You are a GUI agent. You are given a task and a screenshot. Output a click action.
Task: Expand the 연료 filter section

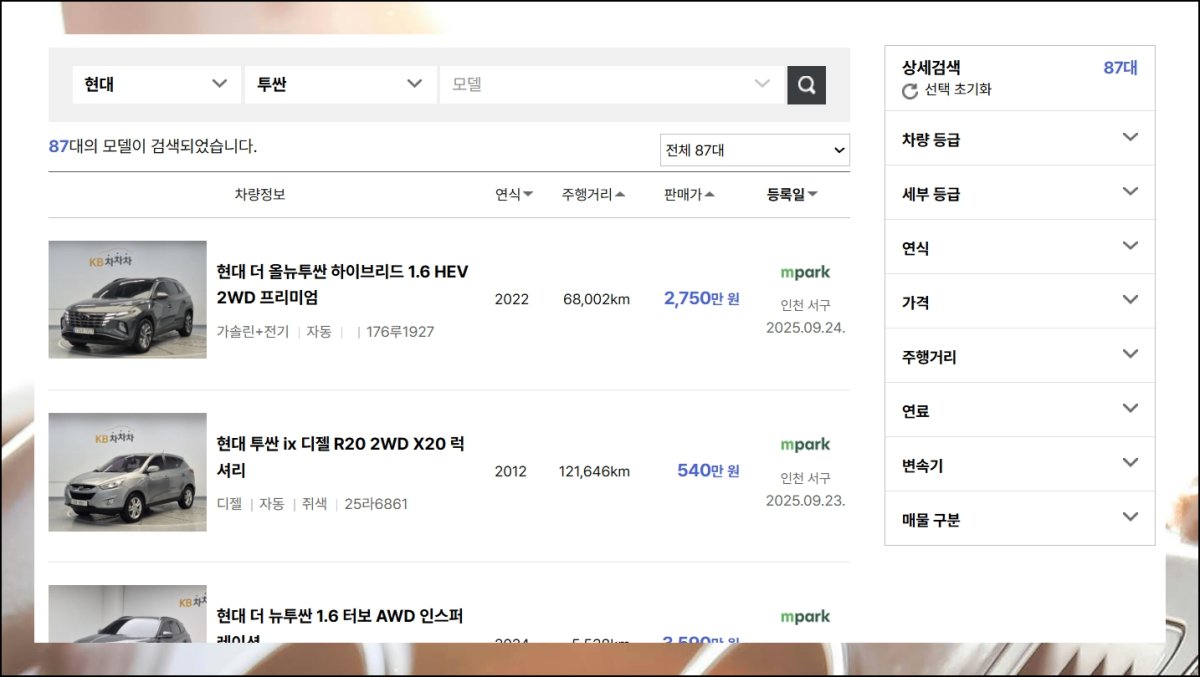click(1020, 409)
